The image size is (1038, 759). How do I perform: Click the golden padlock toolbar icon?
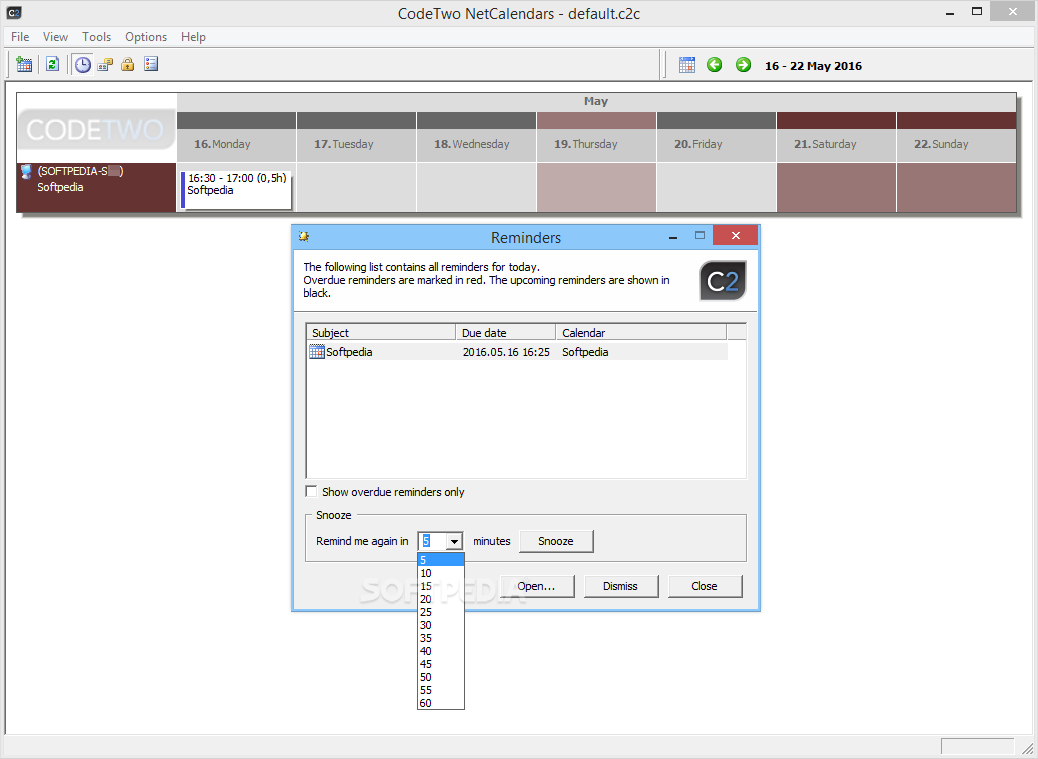[x=128, y=64]
